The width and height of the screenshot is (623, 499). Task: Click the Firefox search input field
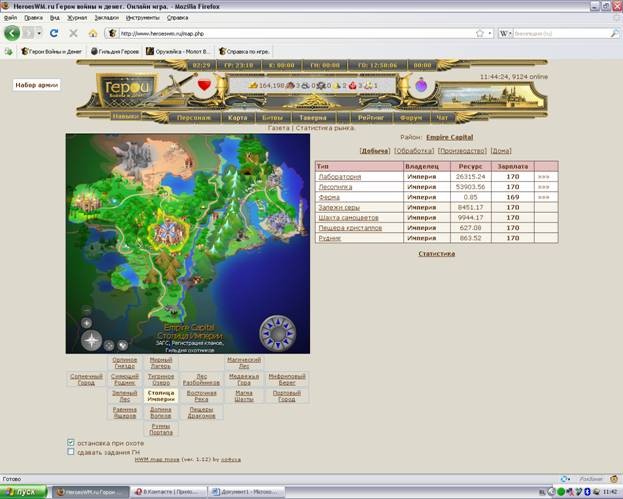(x=561, y=34)
